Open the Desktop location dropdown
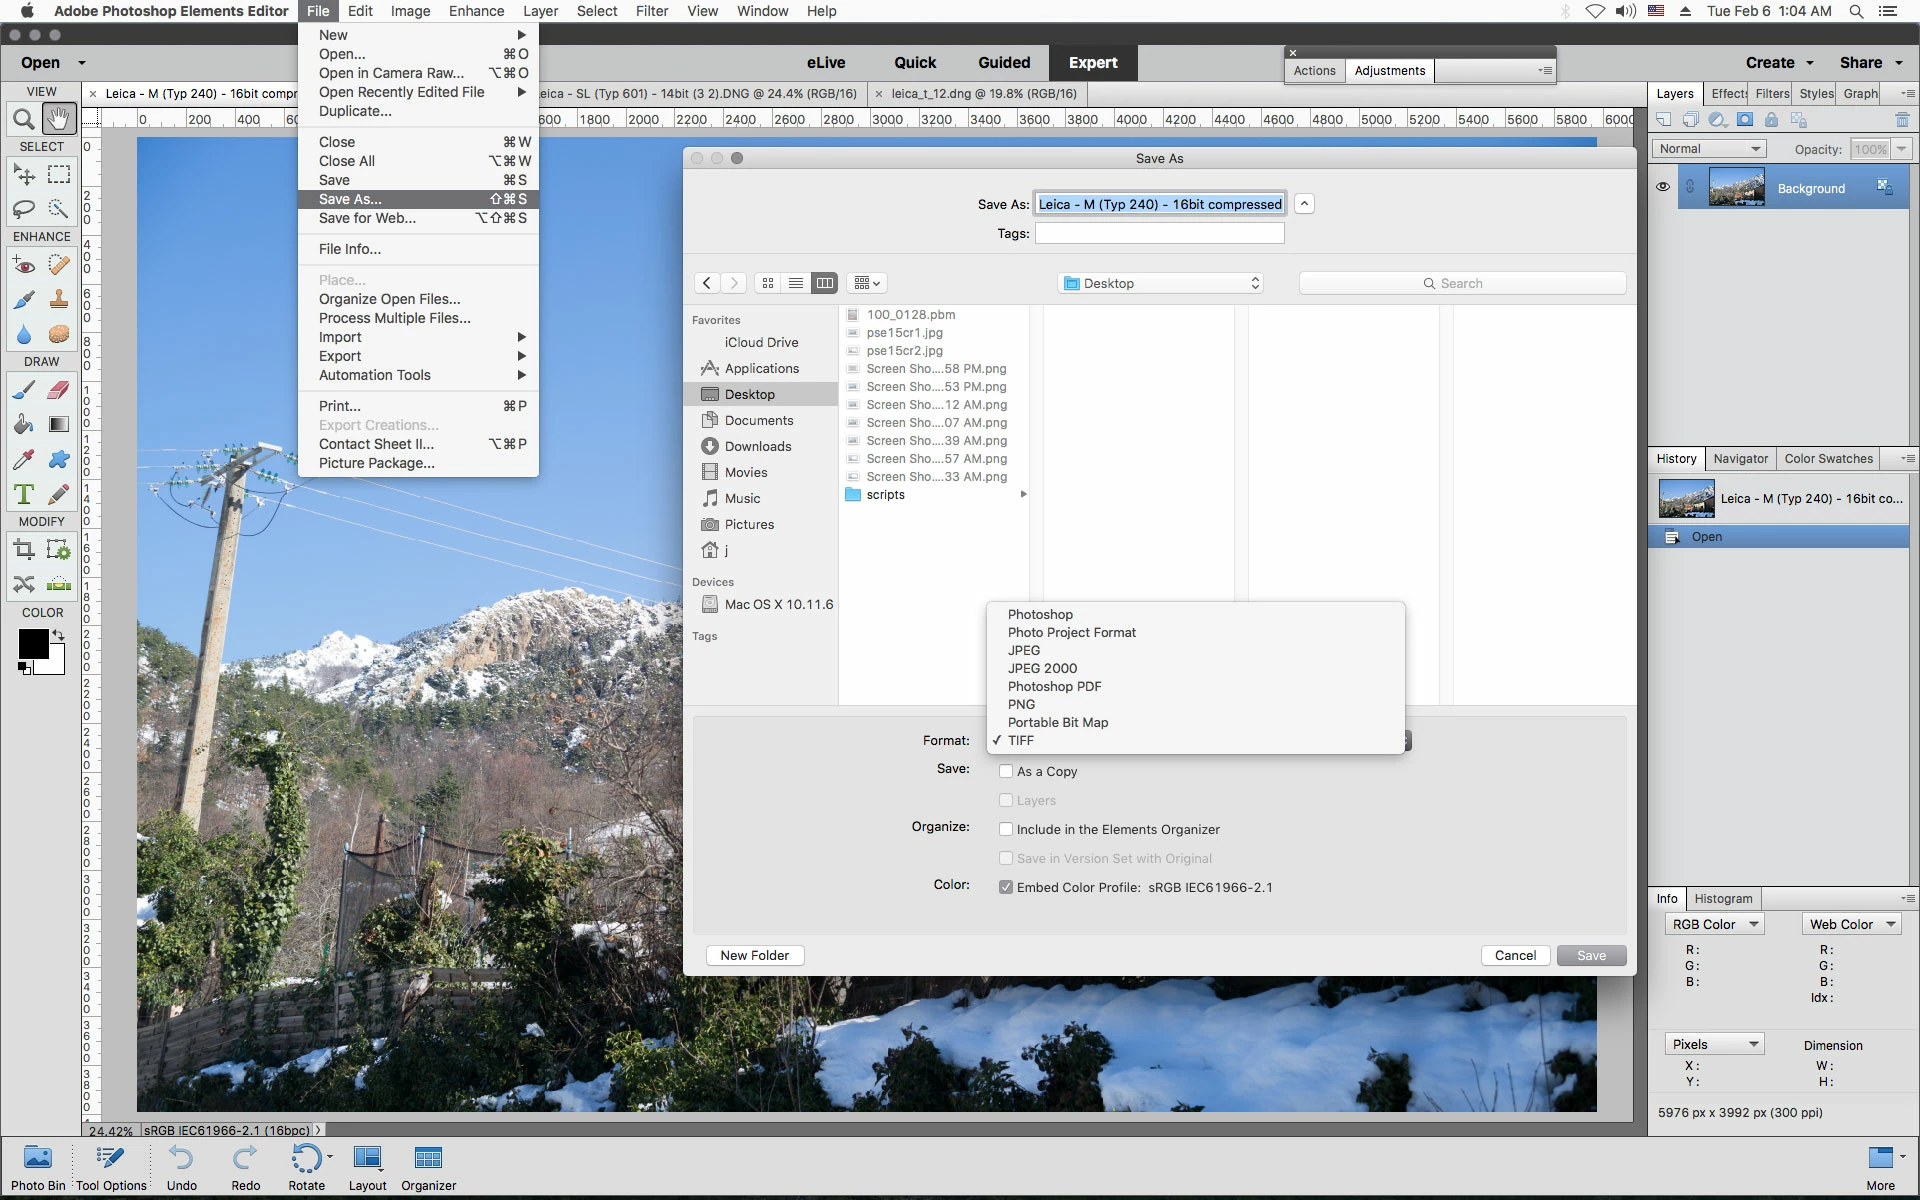Screen dimensions: 1920x1200 1160,283
